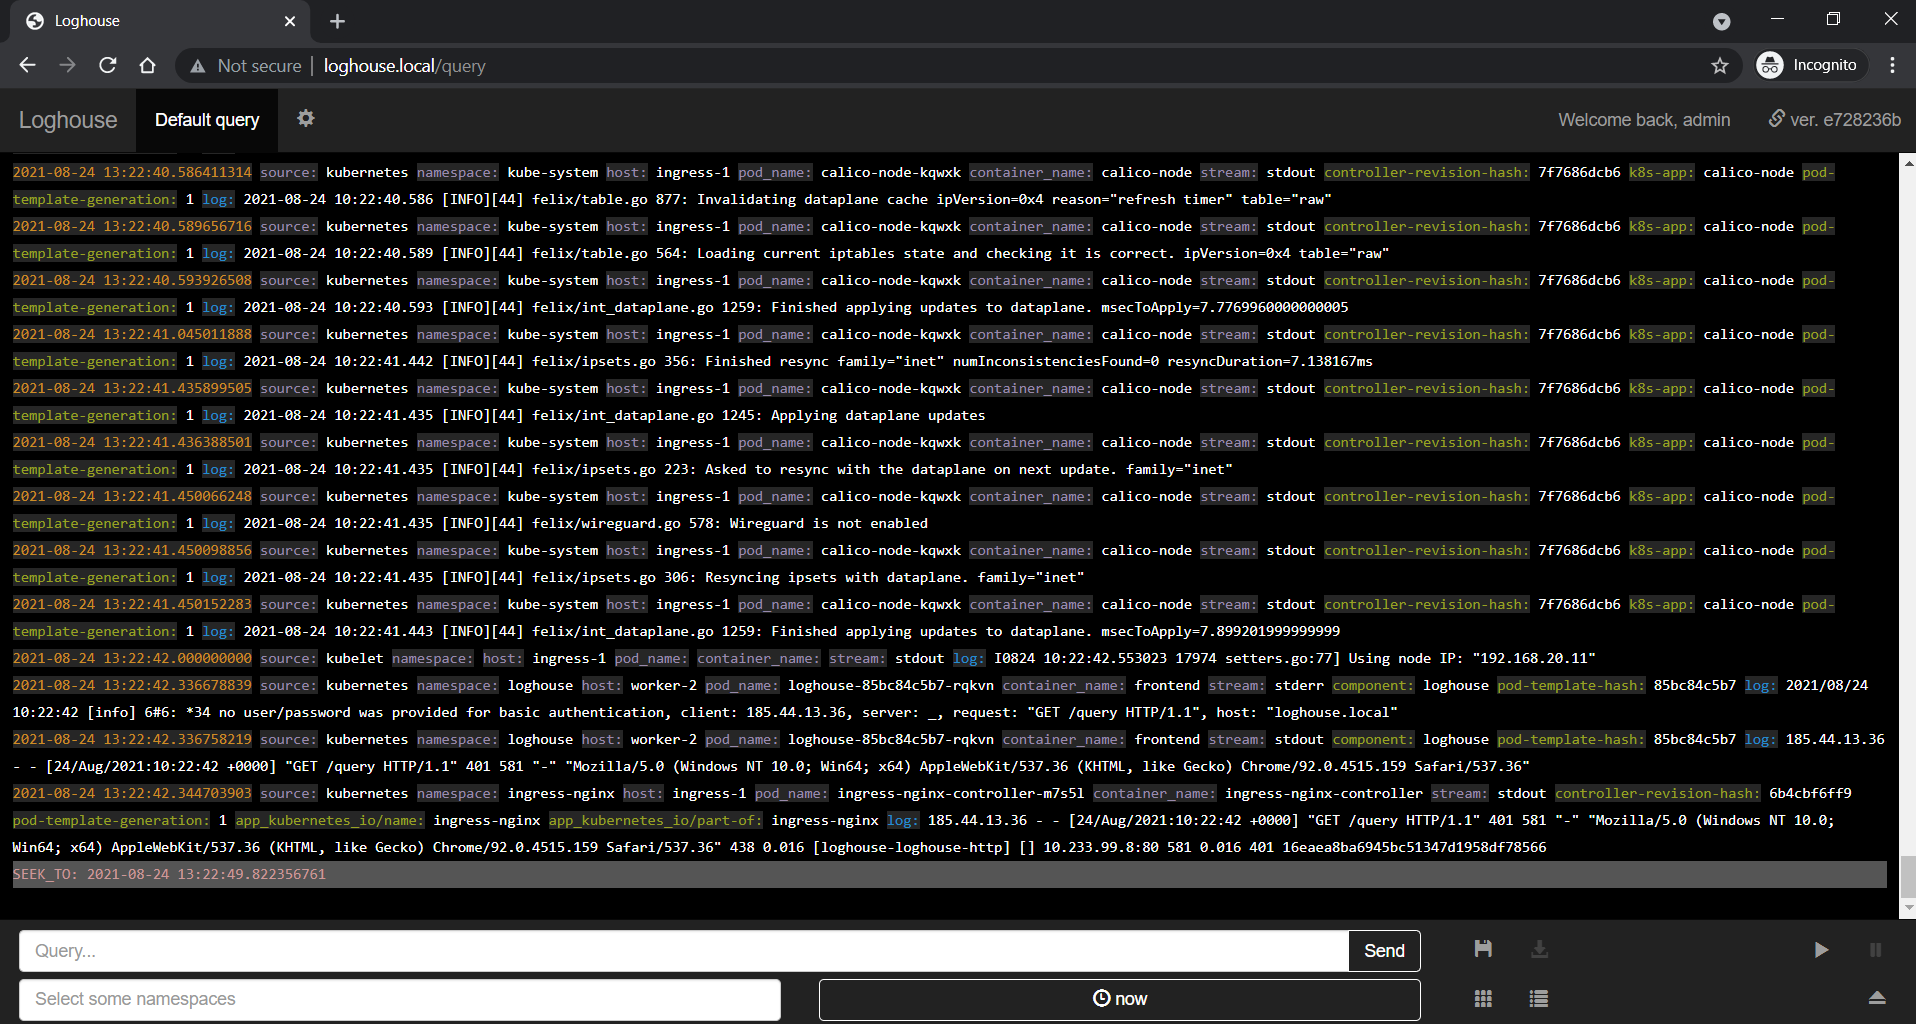Screen dimensions: 1916x1024
Task: Select the Loghouse browser tab
Action: 160,21
